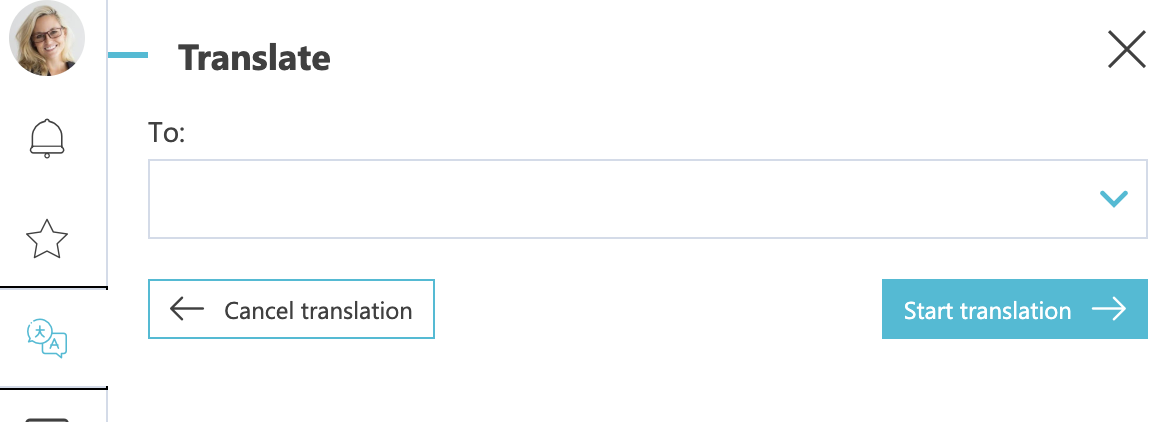1176x422 pixels.
Task: Click the right arrow in Start translation
Action: point(1109,309)
